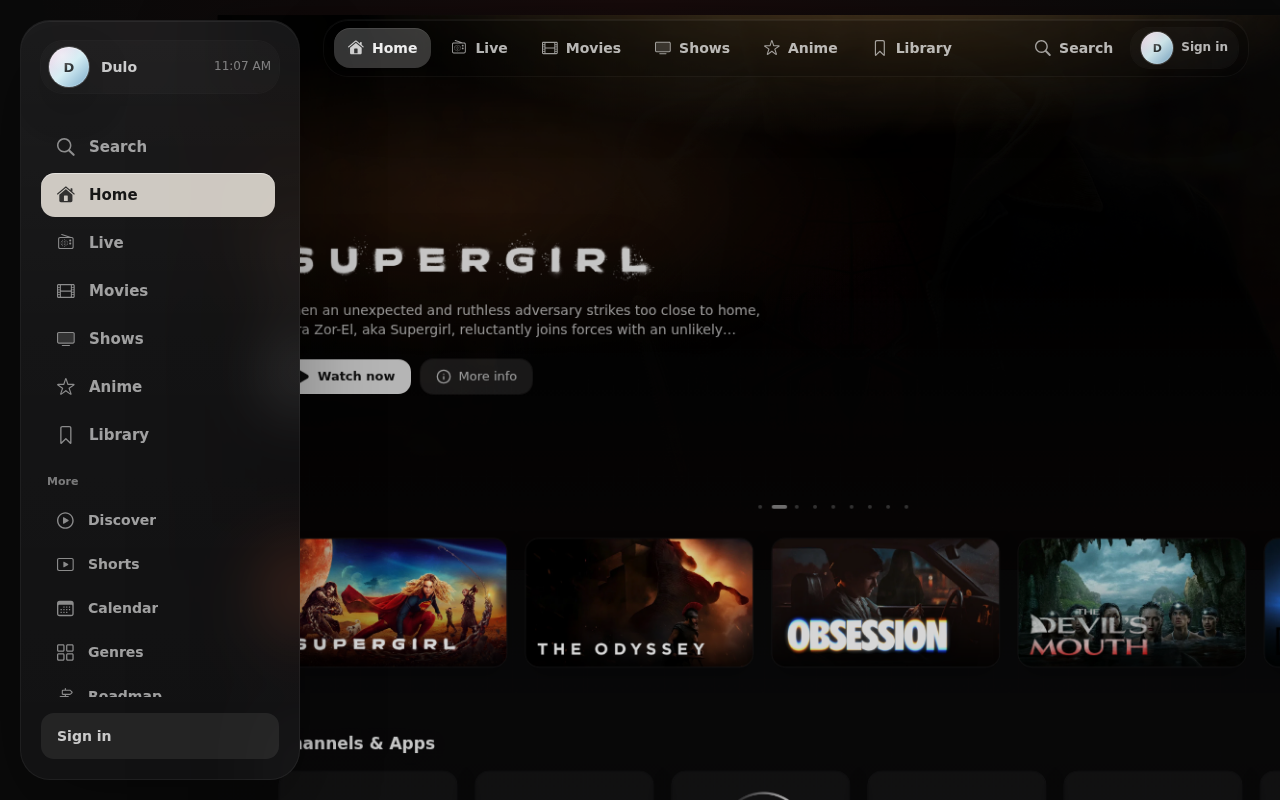Select the Shows tab in the top navigation
This screenshot has width=1280, height=800.
click(x=692, y=48)
